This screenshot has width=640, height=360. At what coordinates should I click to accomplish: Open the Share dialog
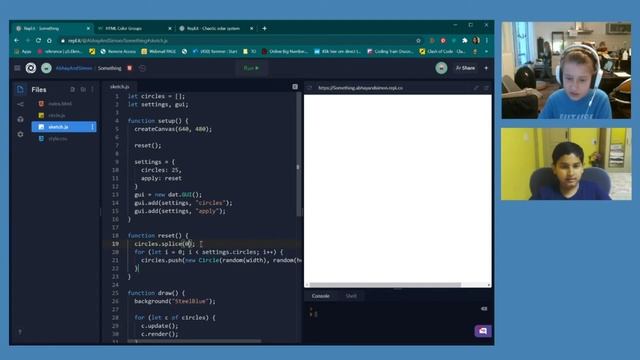[x=465, y=68]
